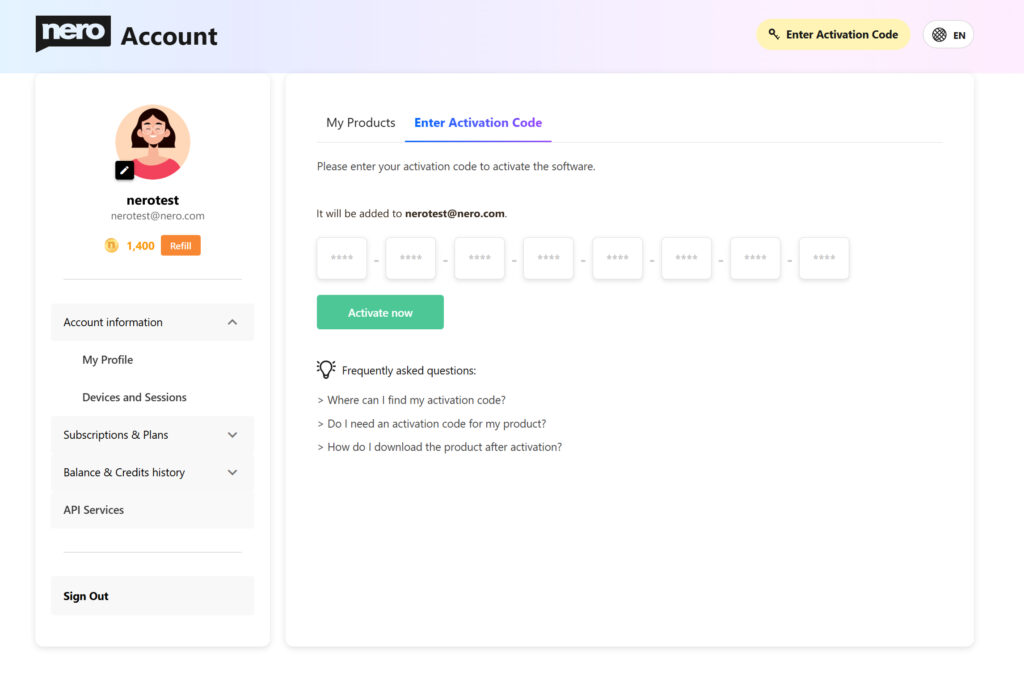Click the coin icon next to credit balance
This screenshot has width=1024, height=693.
click(x=110, y=245)
